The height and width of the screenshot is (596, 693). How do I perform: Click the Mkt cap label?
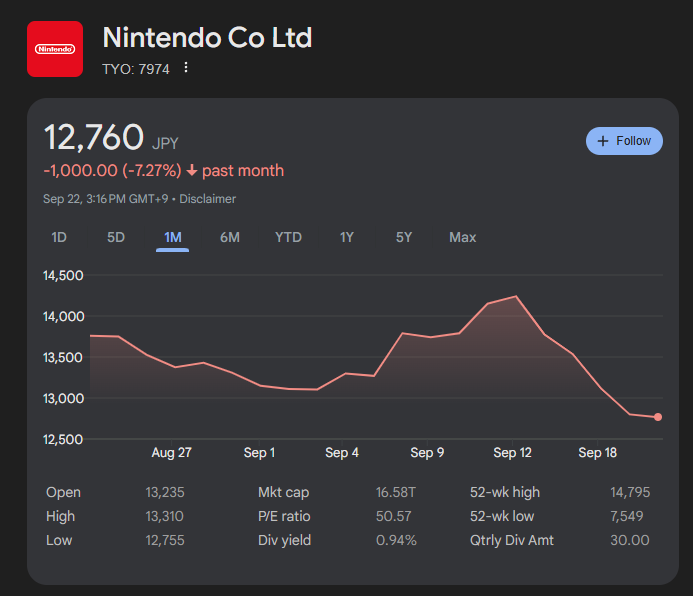pyautogui.click(x=286, y=492)
